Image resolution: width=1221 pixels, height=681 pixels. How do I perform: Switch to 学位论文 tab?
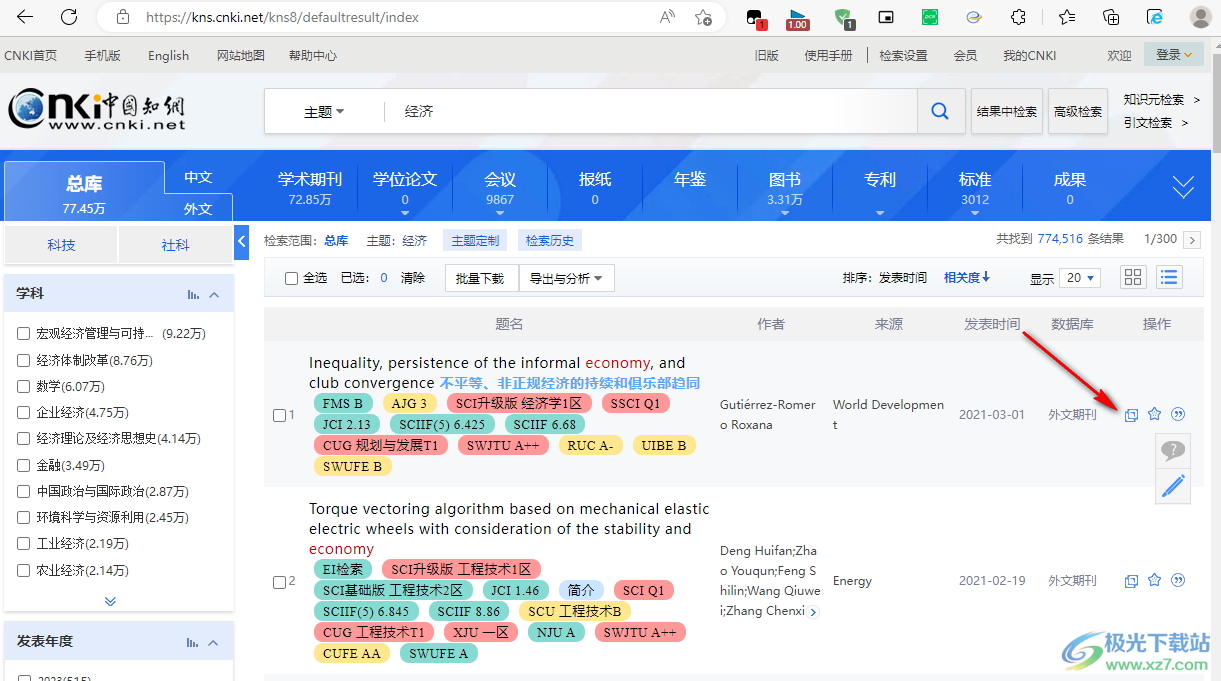coord(405,187)
